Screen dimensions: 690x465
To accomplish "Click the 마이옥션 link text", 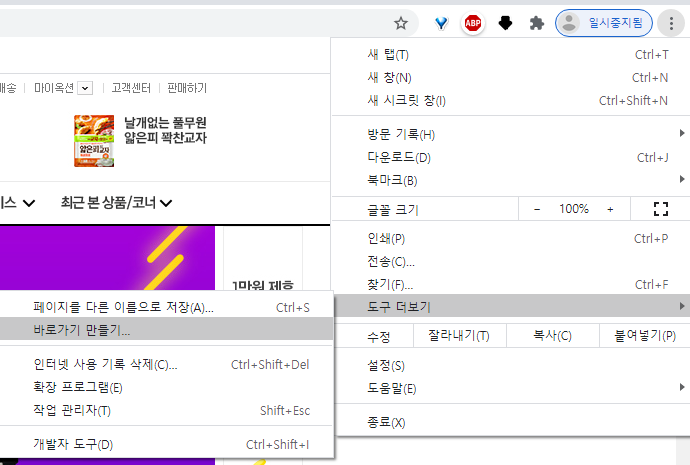I will 54,88.
